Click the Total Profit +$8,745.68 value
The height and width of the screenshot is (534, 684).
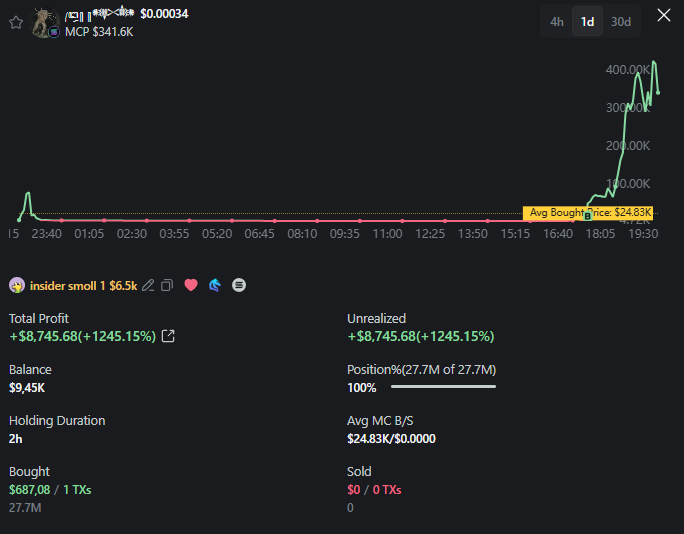(x=82, y=336)
